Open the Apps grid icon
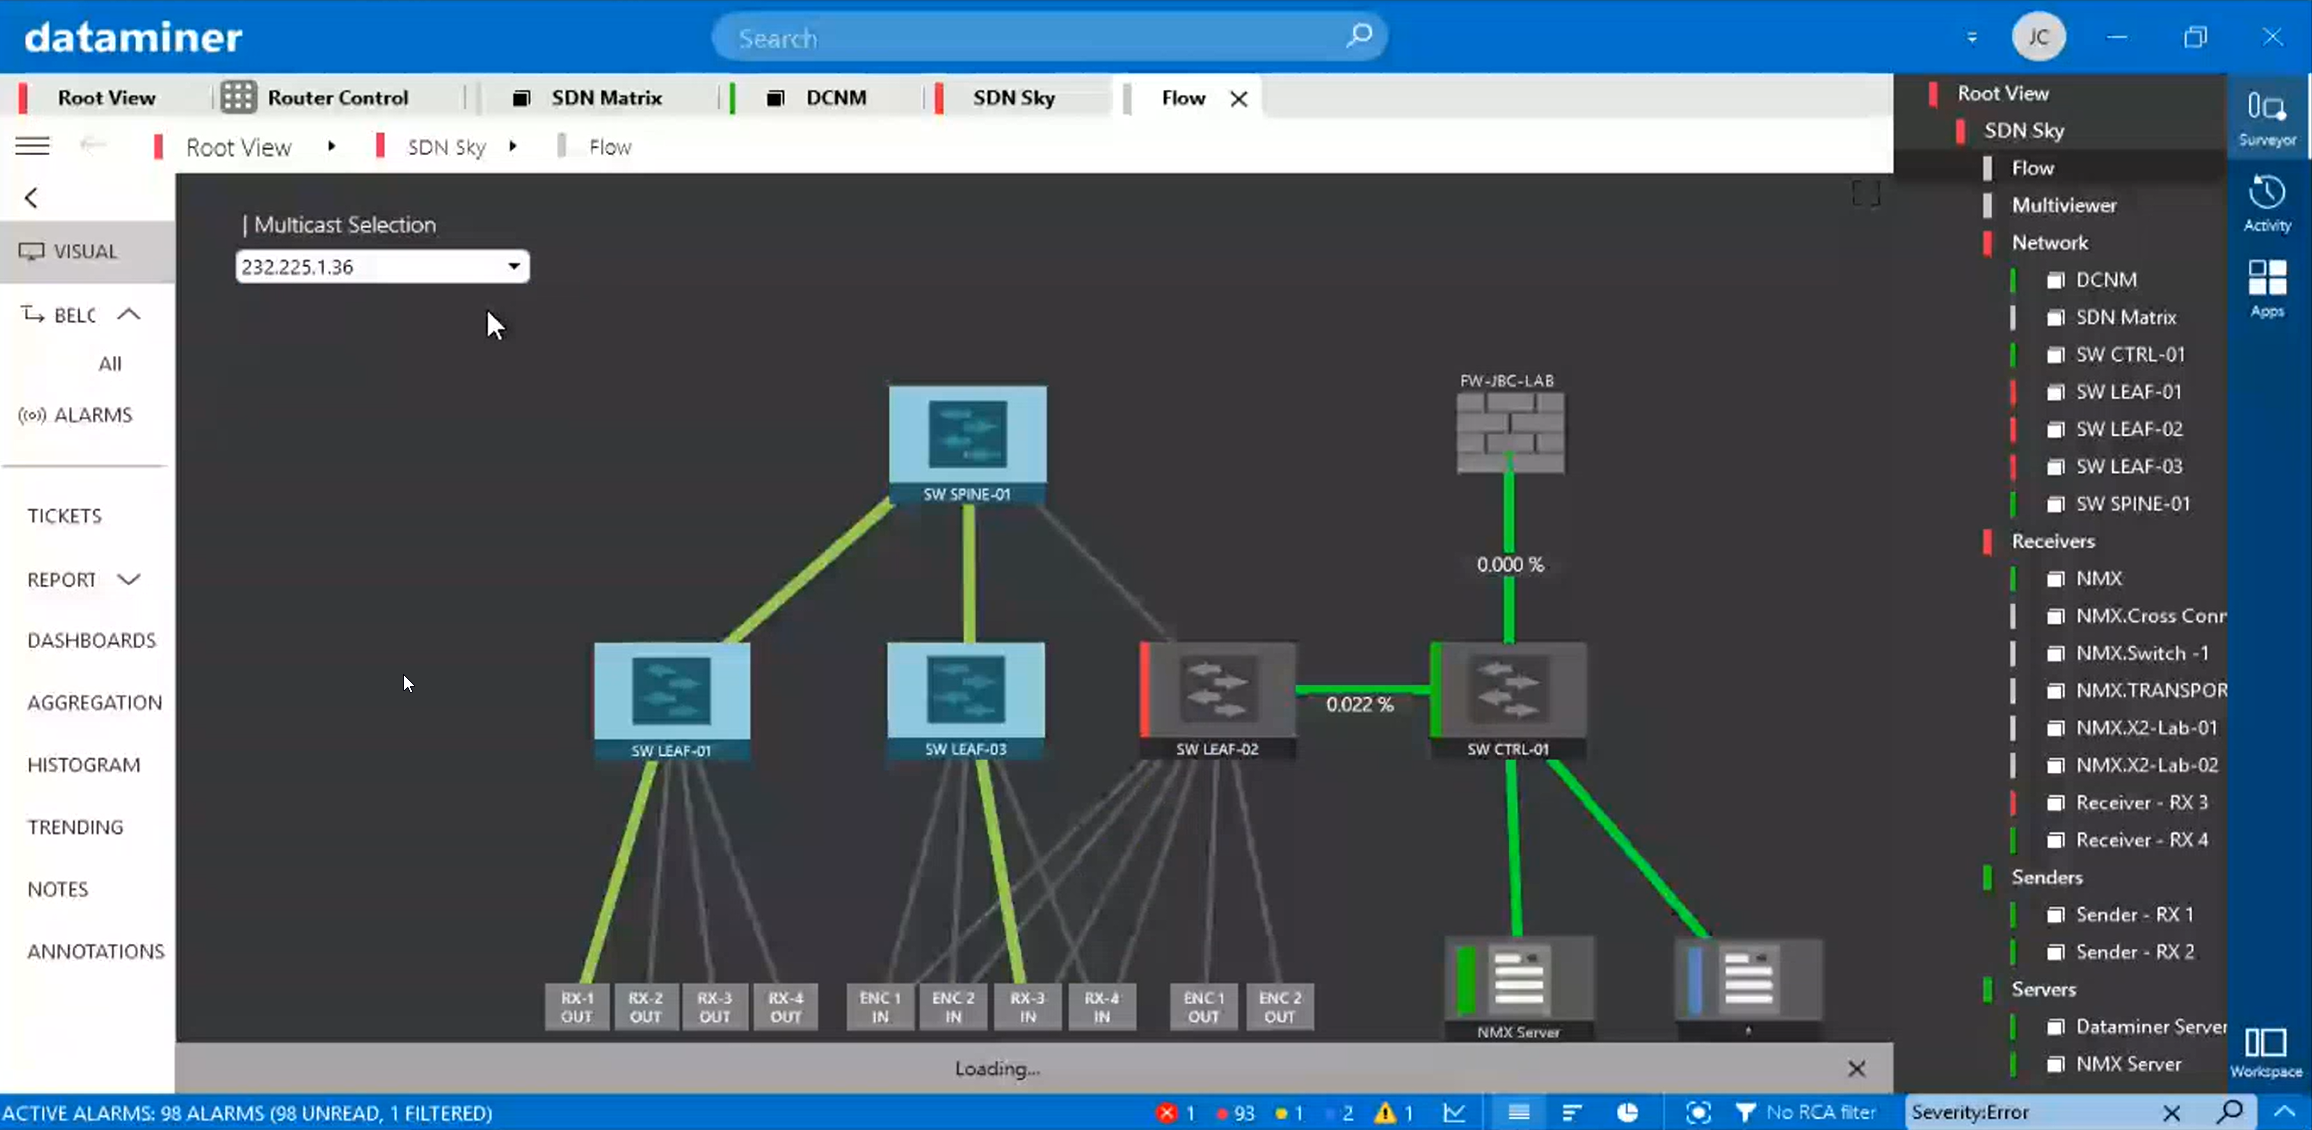Screen dimensions: 2312x1130 point(2267,288)
